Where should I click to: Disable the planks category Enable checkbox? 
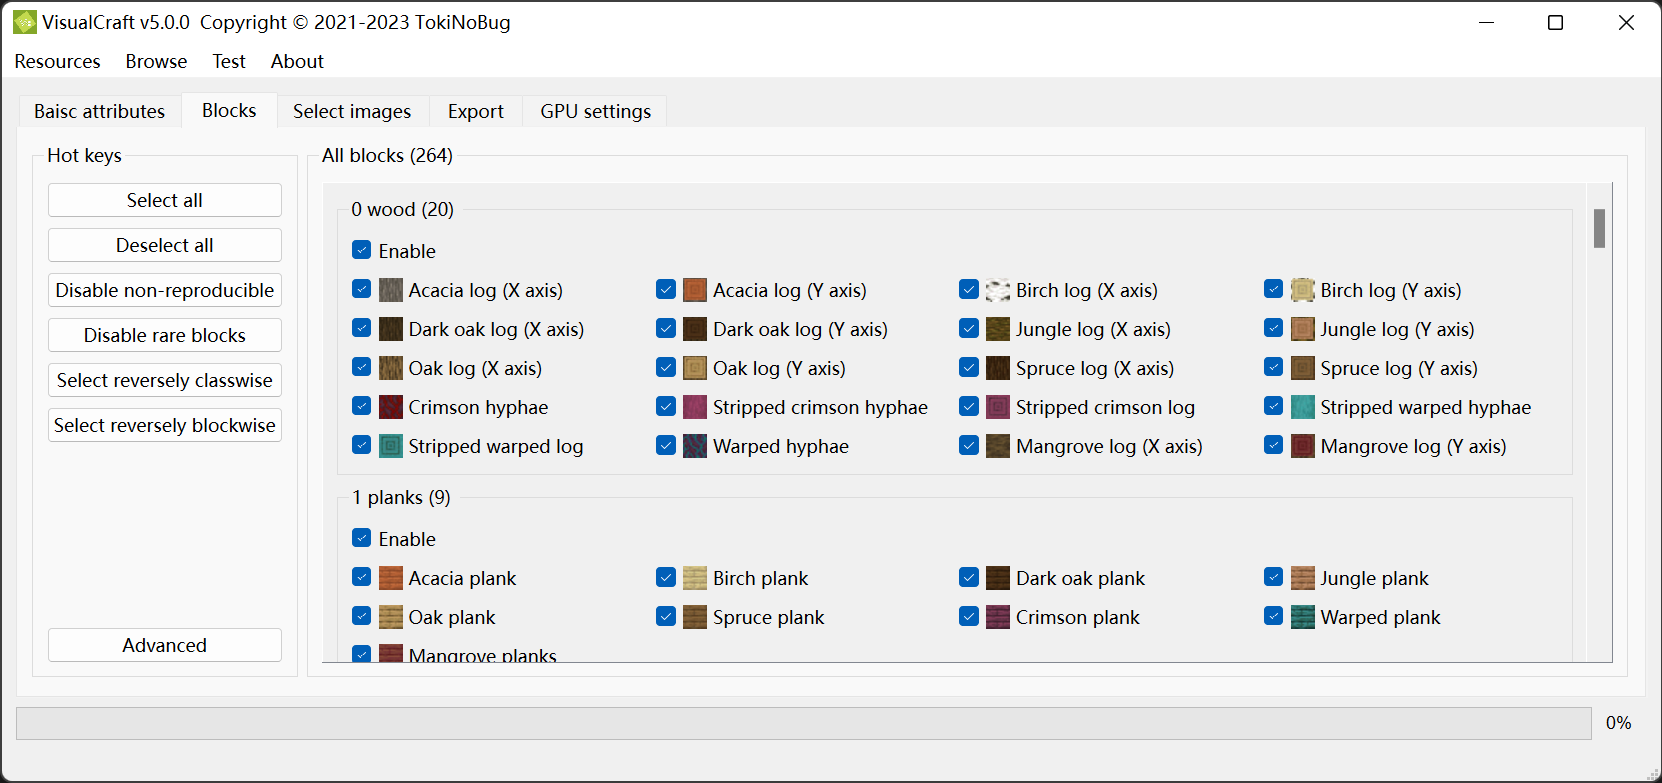pos(362,538)
